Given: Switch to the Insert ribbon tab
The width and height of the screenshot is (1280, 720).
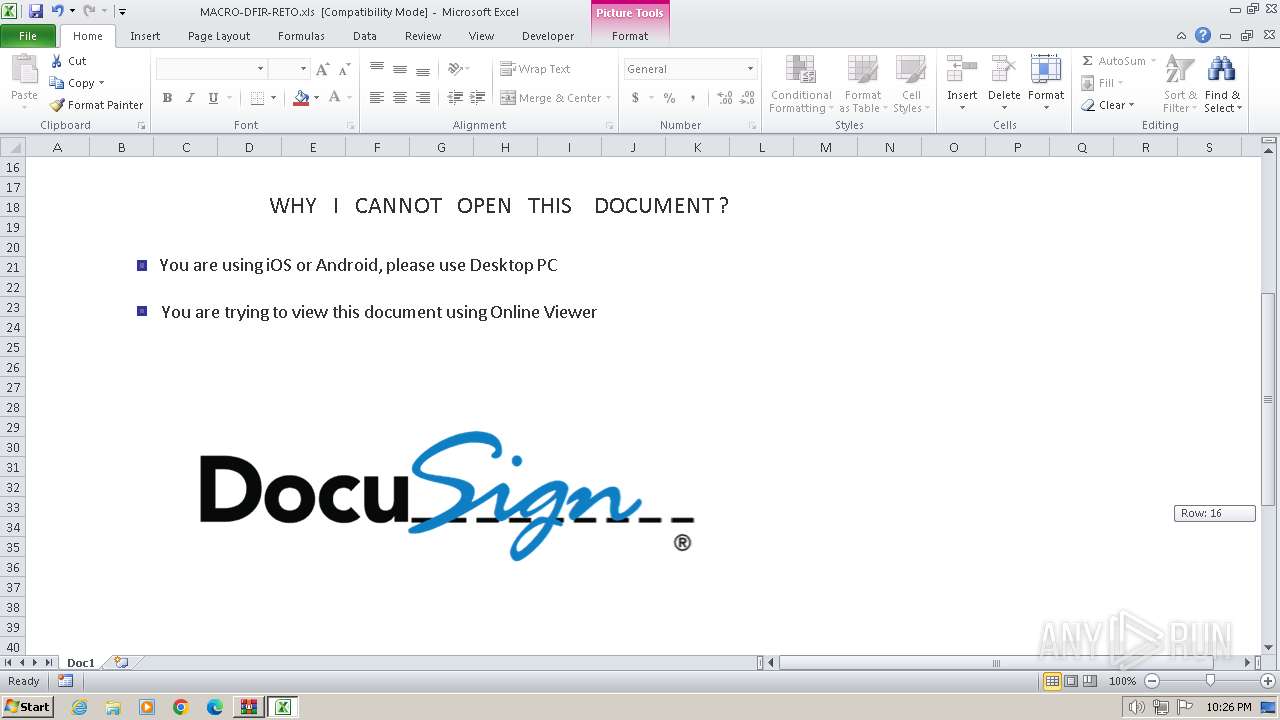Looking at the screenshot, I should click(x=145, y=36).
